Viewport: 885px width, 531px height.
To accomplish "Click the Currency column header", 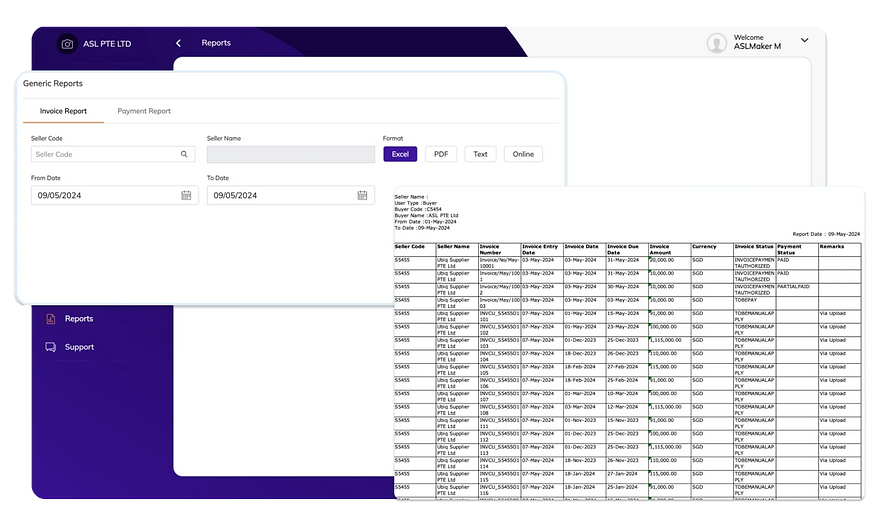I will (712, 250).
